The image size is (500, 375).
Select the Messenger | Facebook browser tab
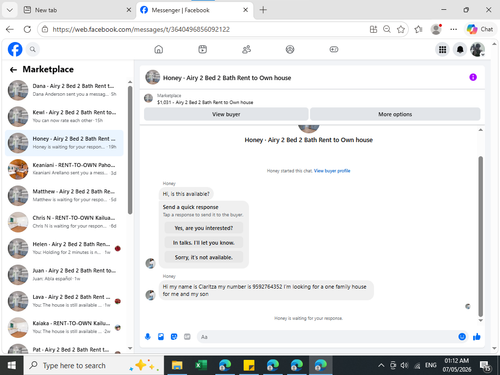[x=194, y=10]
